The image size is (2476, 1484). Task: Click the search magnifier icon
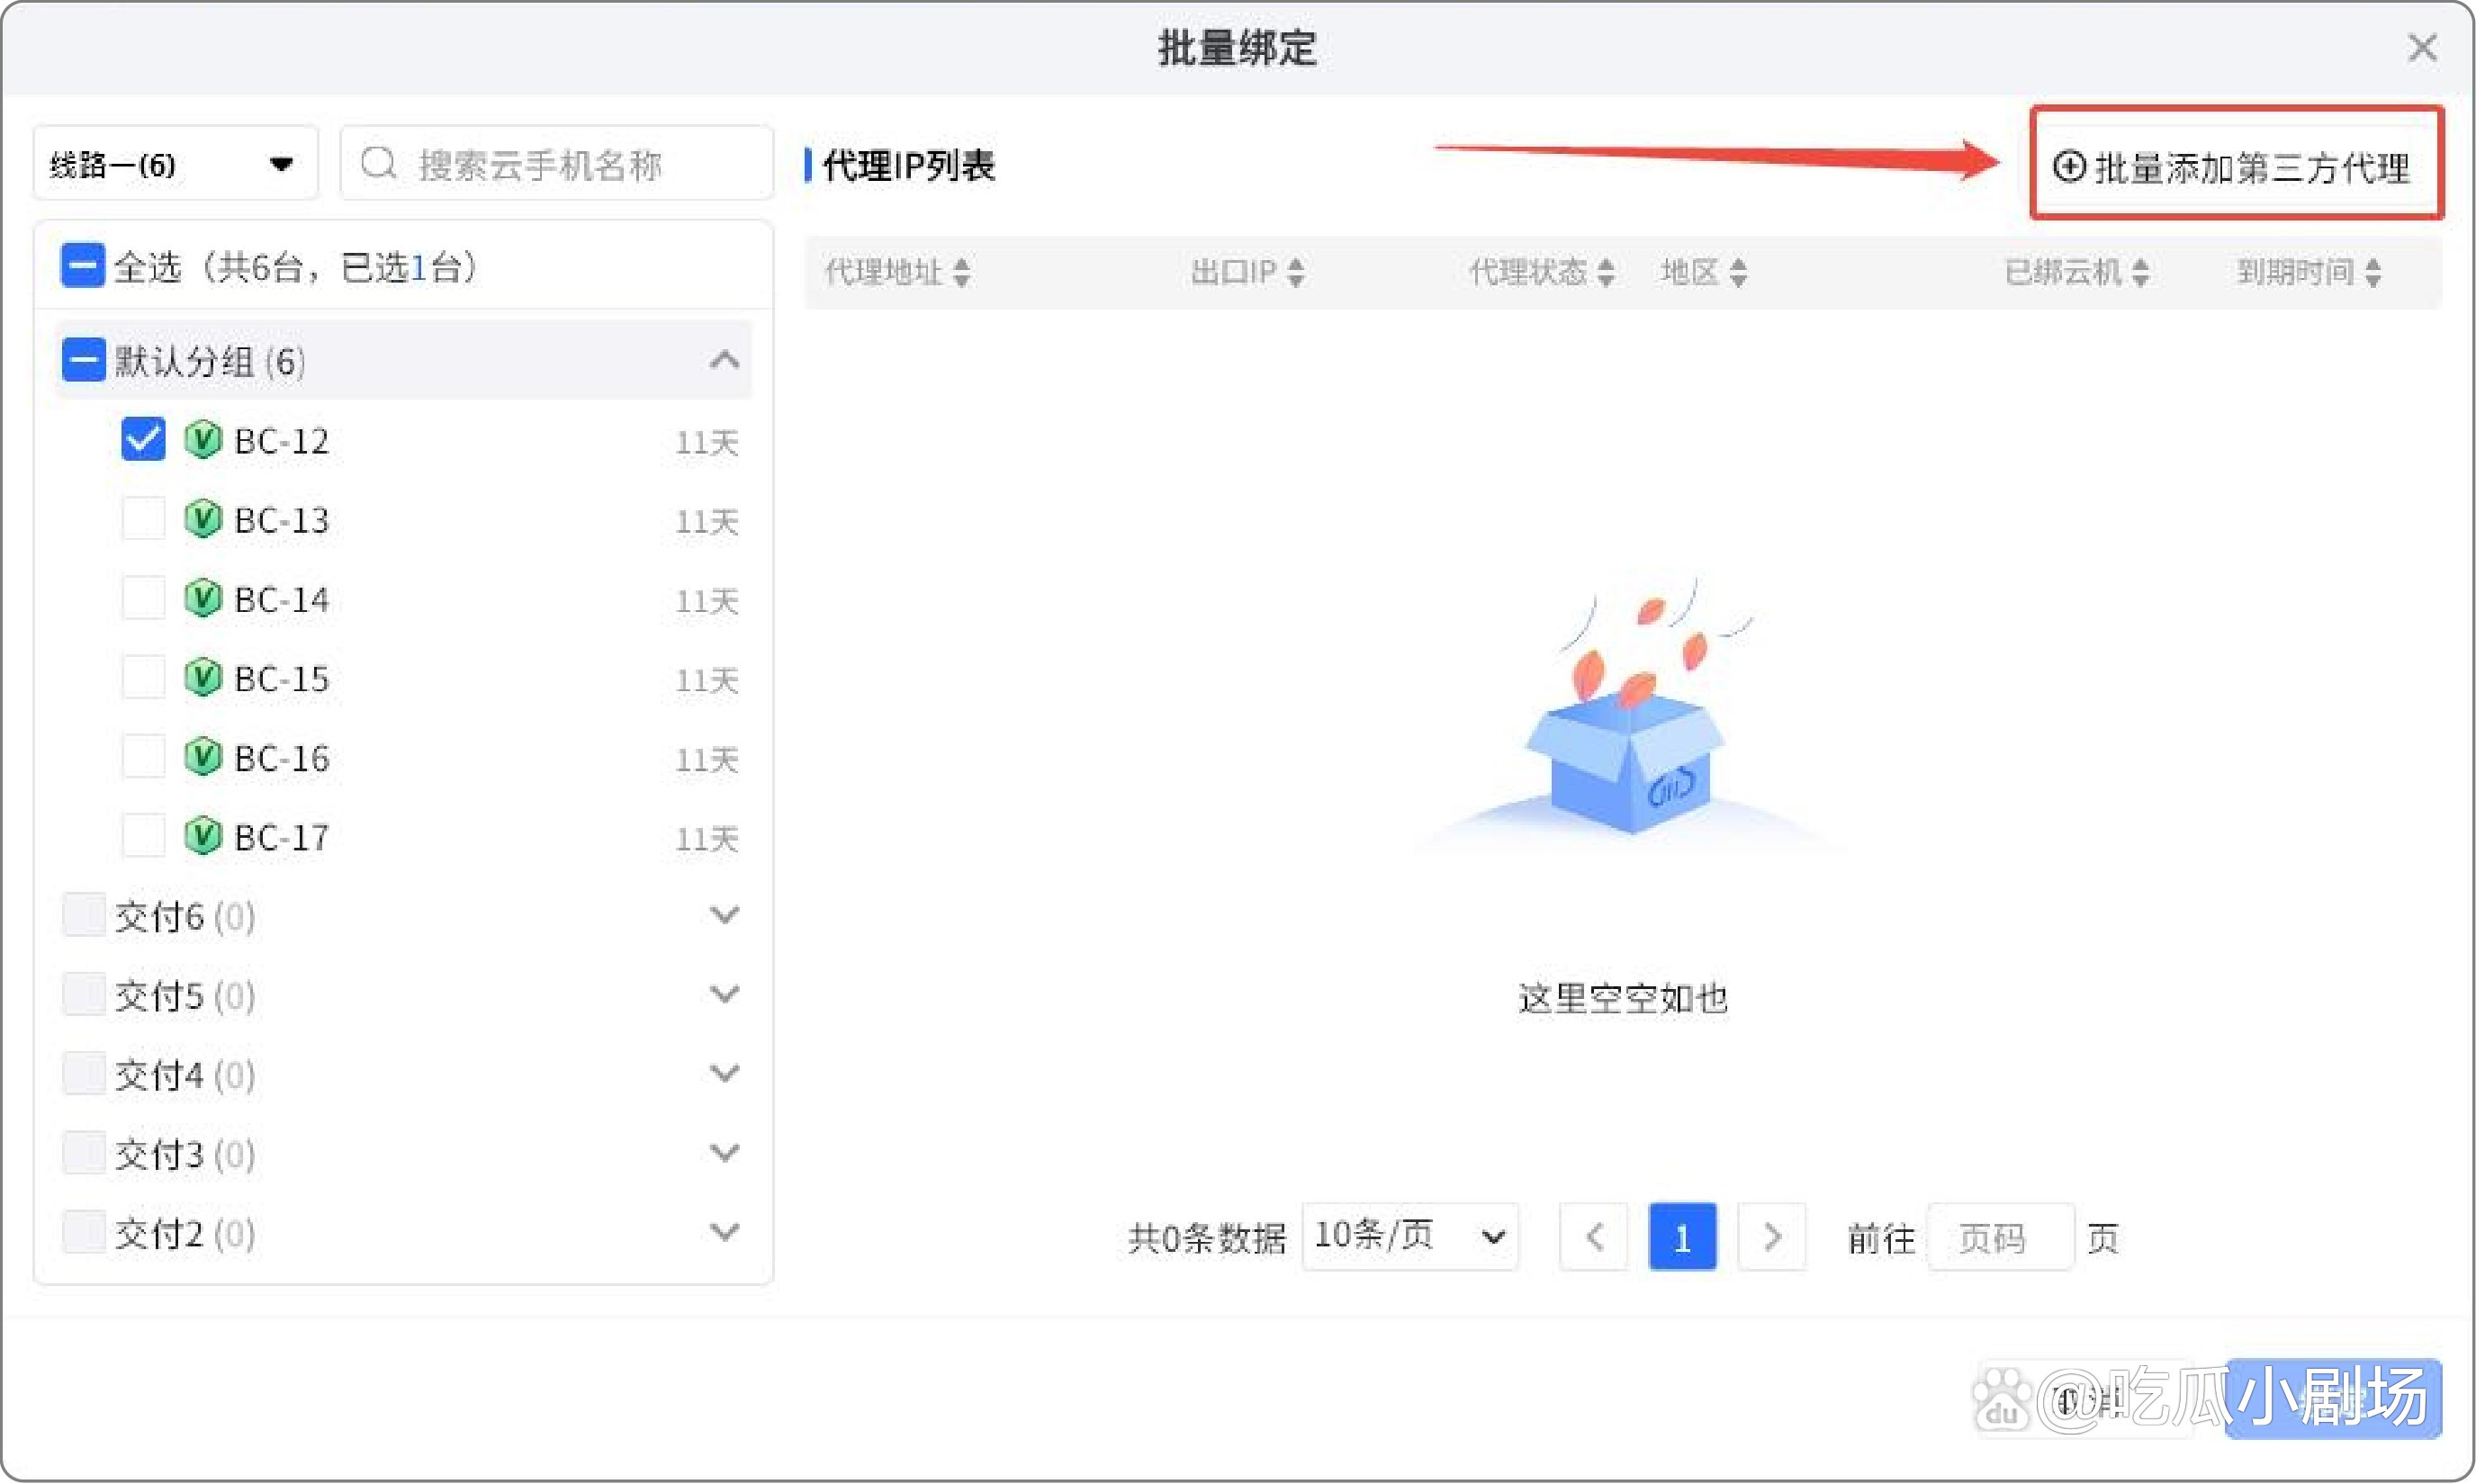[x=378, y=162]
